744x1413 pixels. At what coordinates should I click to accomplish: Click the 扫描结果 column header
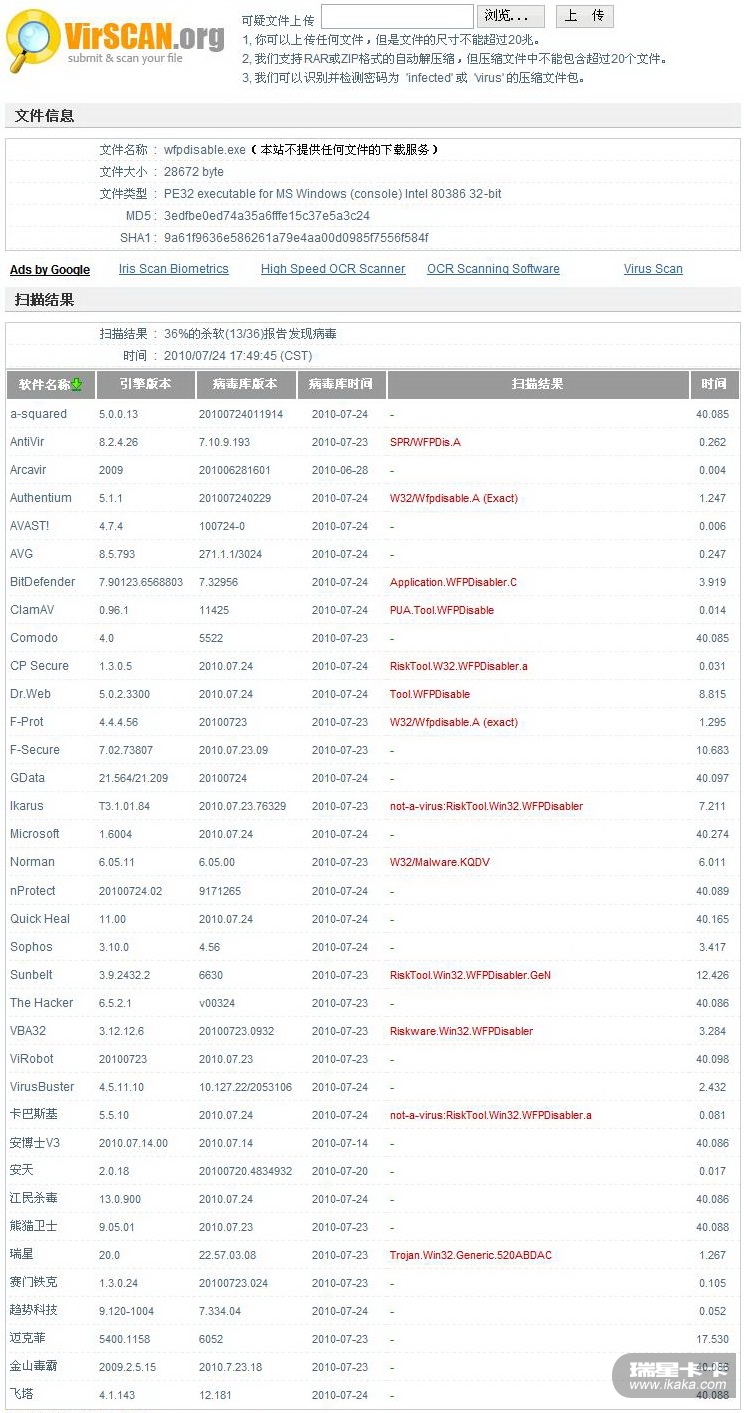[538, 385]
